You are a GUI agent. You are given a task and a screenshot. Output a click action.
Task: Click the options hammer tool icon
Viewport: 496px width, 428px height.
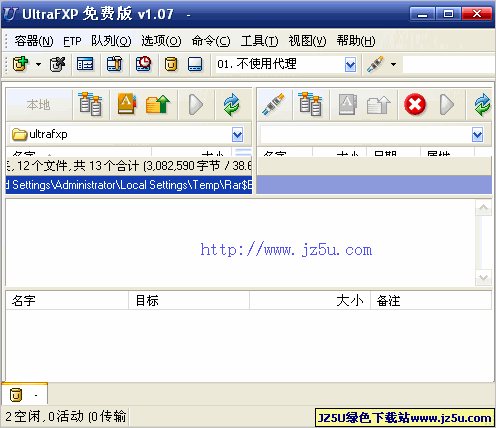pos(114,64)
